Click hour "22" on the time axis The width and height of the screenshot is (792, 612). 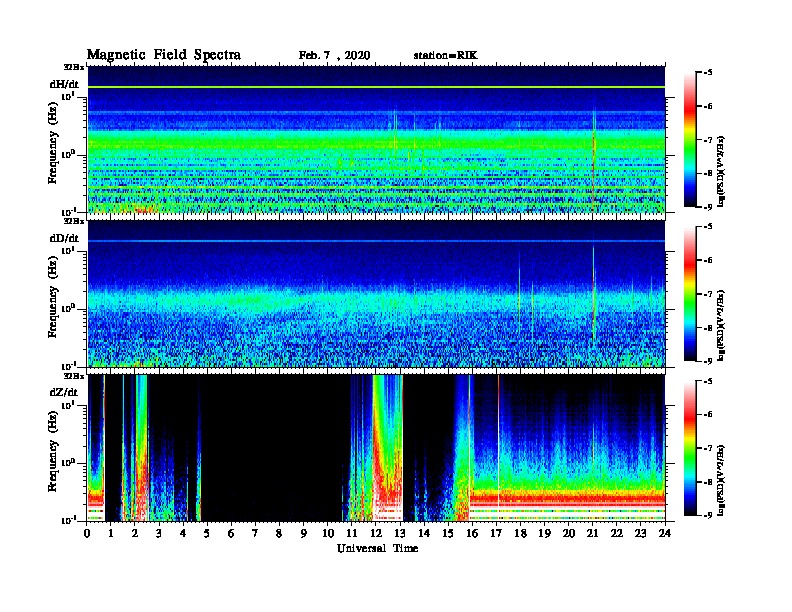click(617, 534)
